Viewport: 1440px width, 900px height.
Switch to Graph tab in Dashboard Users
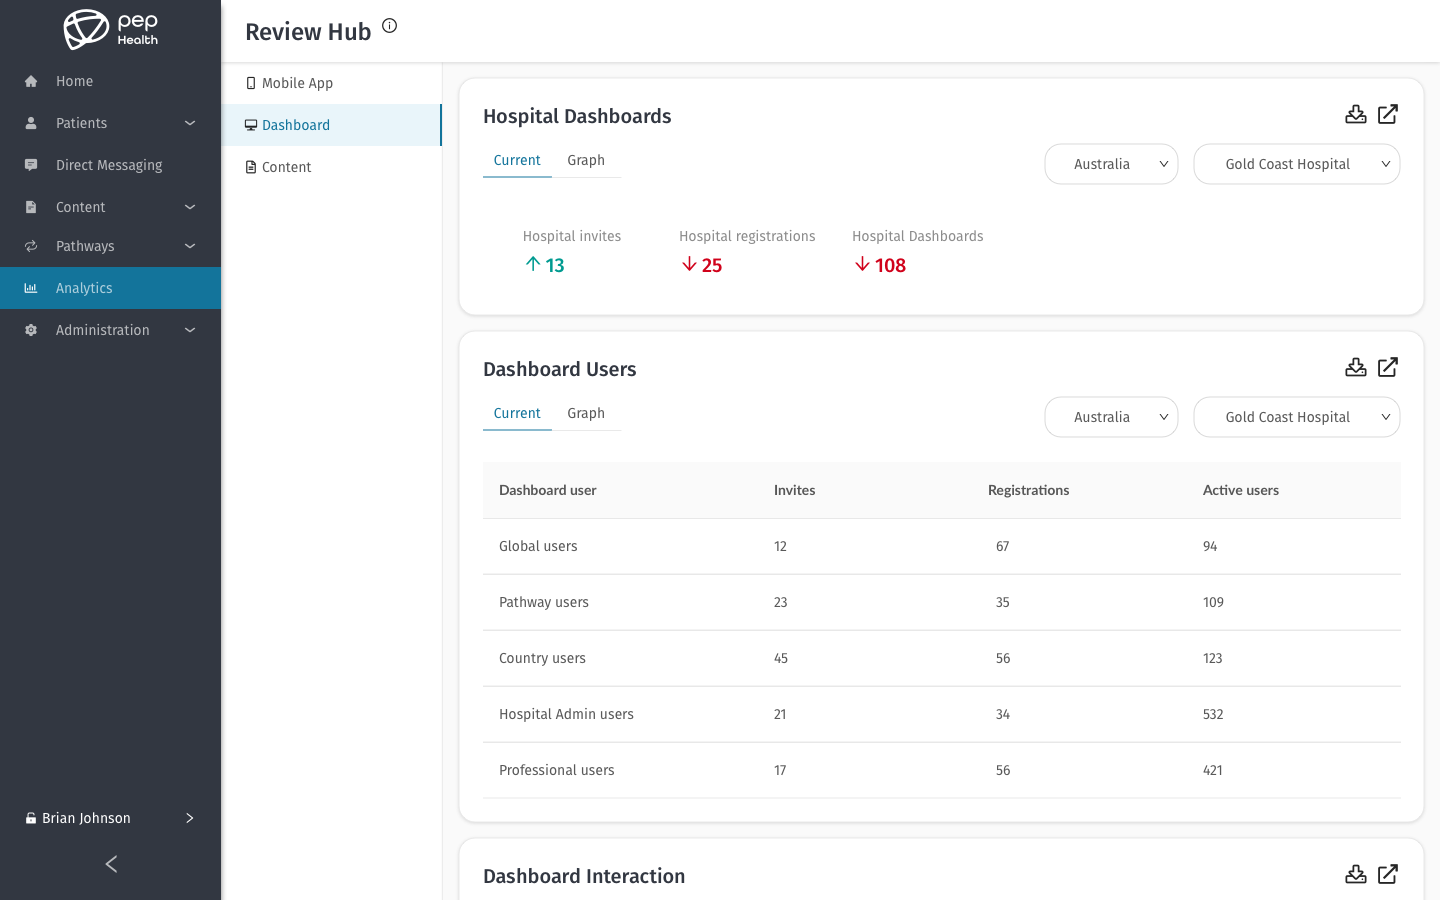click(586, 413)
